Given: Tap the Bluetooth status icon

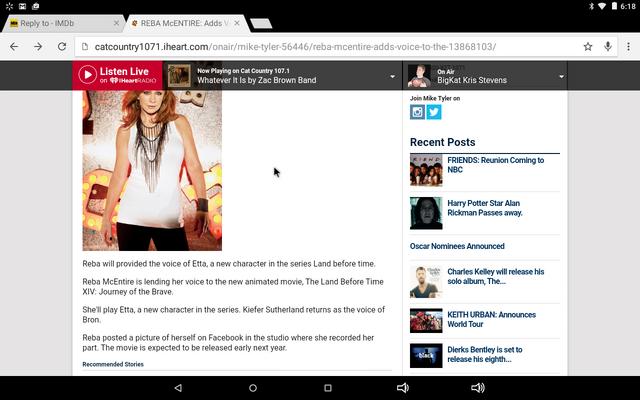Looking at the screenshot, I should [x=591, y=6].
